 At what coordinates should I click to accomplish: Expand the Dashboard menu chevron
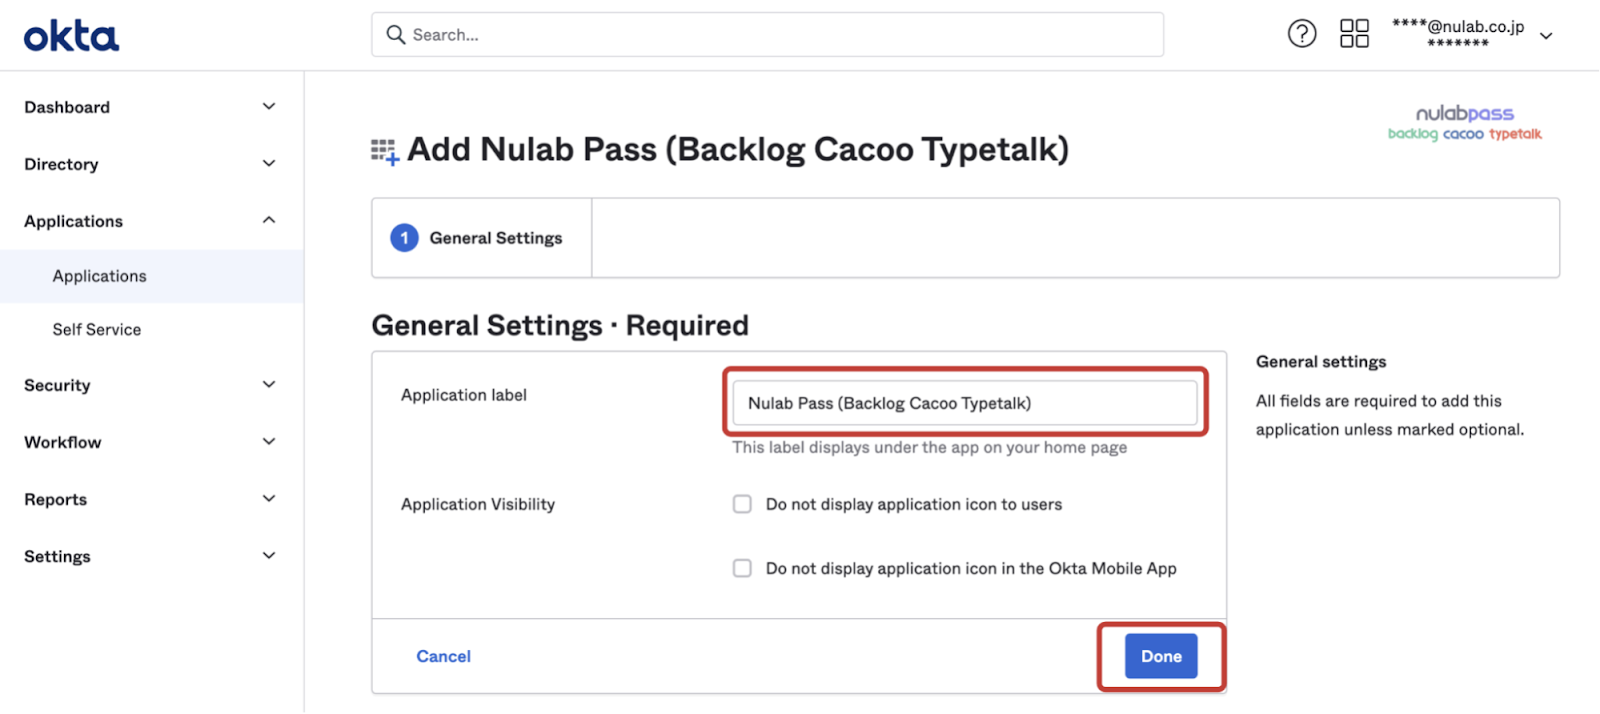click(269, 106)
